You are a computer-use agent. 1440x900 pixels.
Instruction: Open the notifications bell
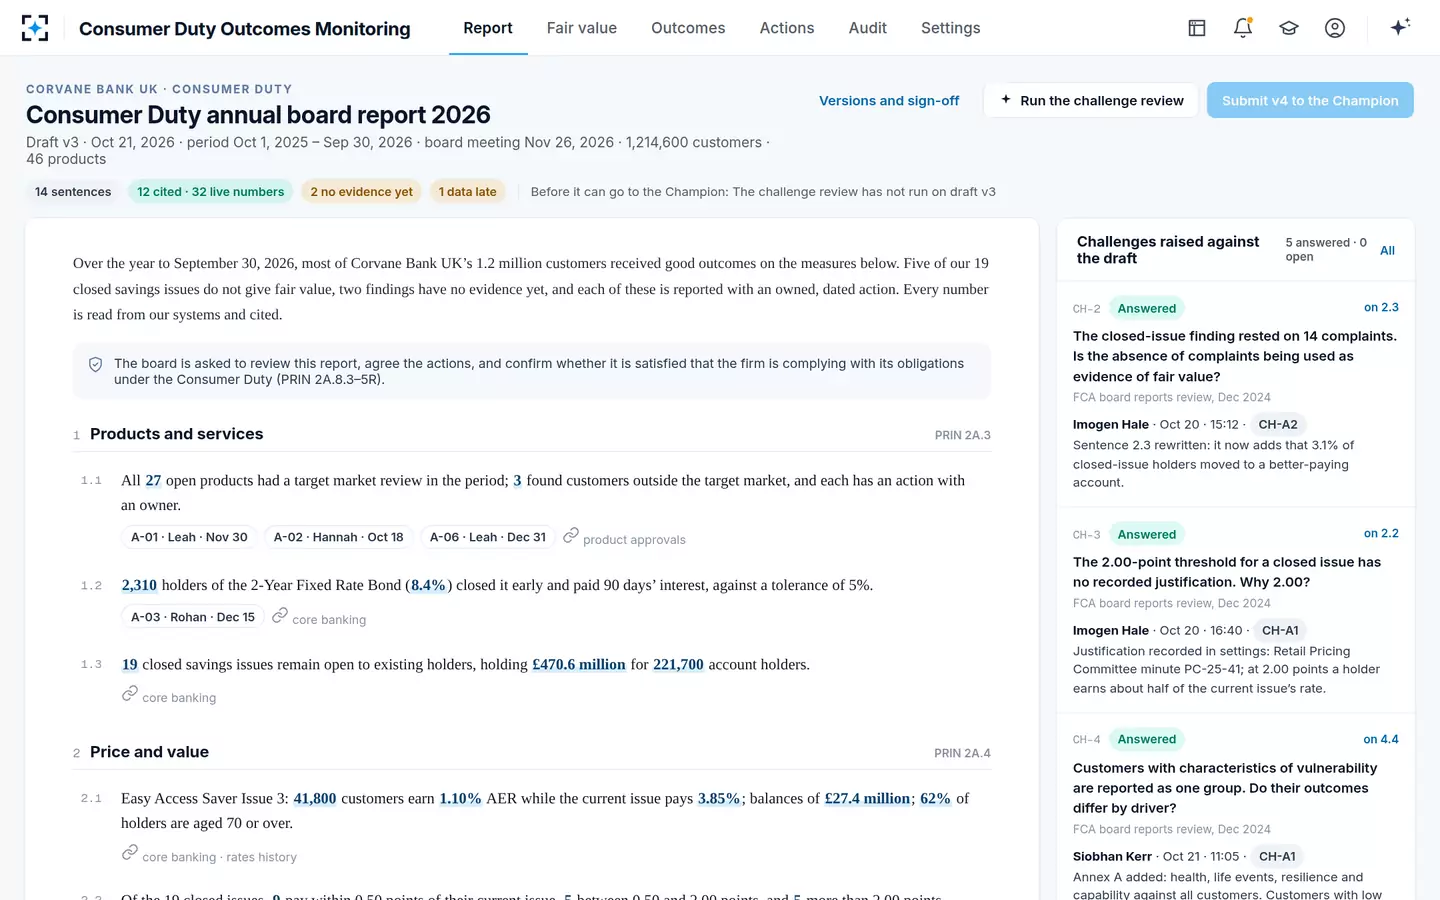1243,28
